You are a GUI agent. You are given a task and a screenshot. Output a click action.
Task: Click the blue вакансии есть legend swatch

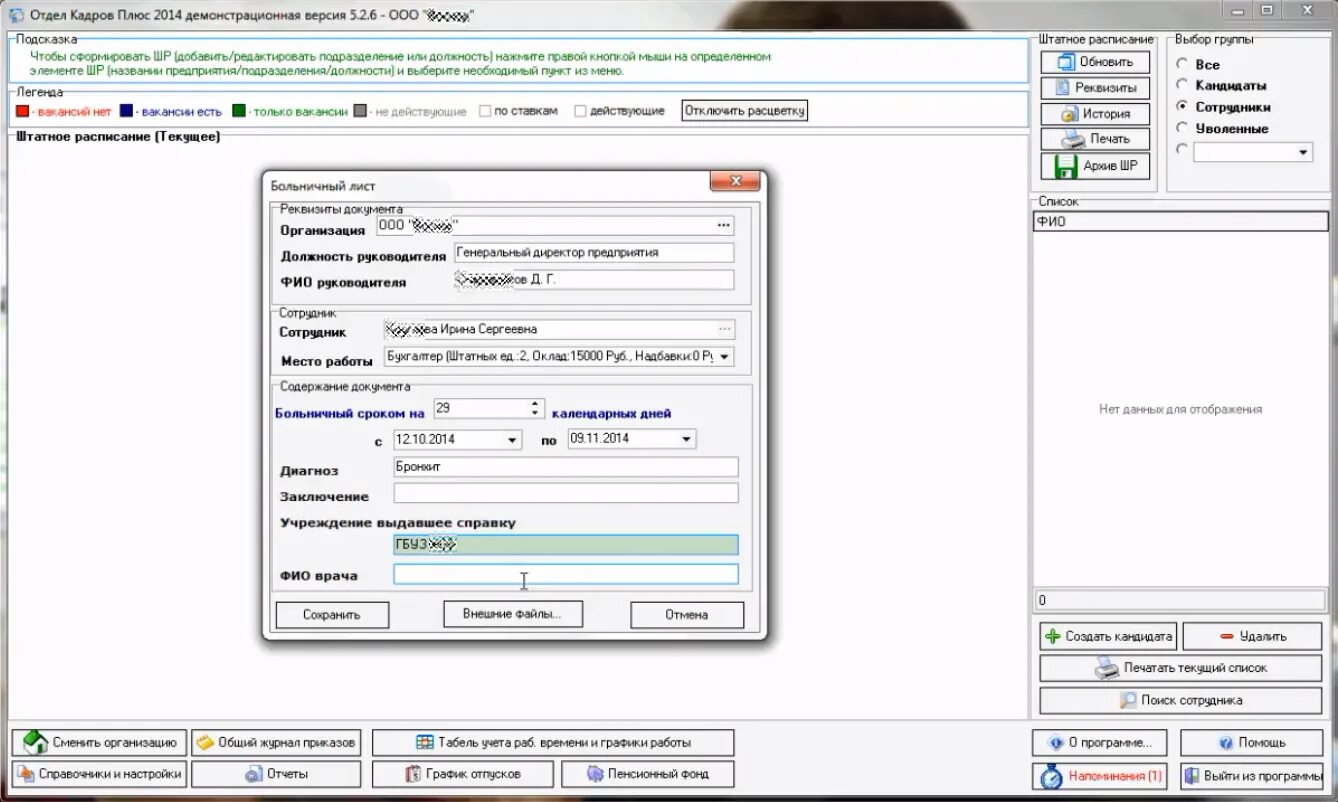pyautogui.click(x=126, y=111)
